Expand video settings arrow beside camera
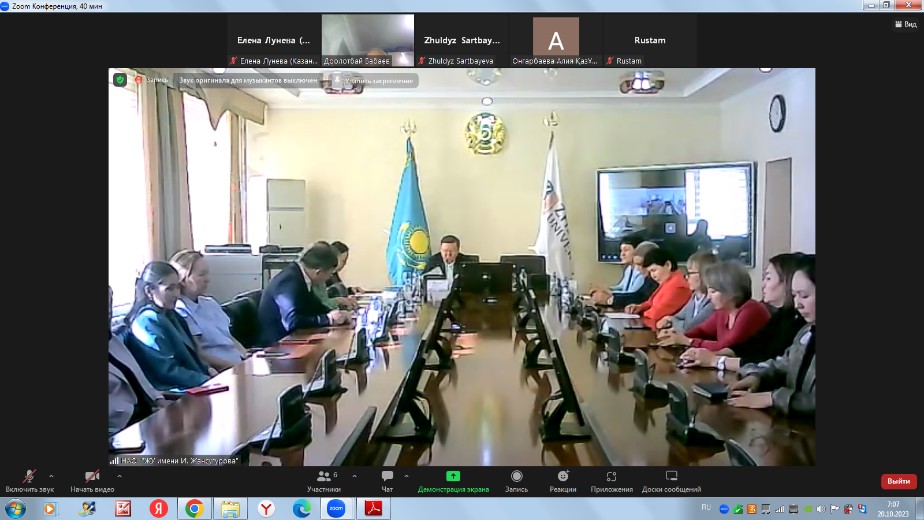The image size is (924, 520). (x=119, y=475)
